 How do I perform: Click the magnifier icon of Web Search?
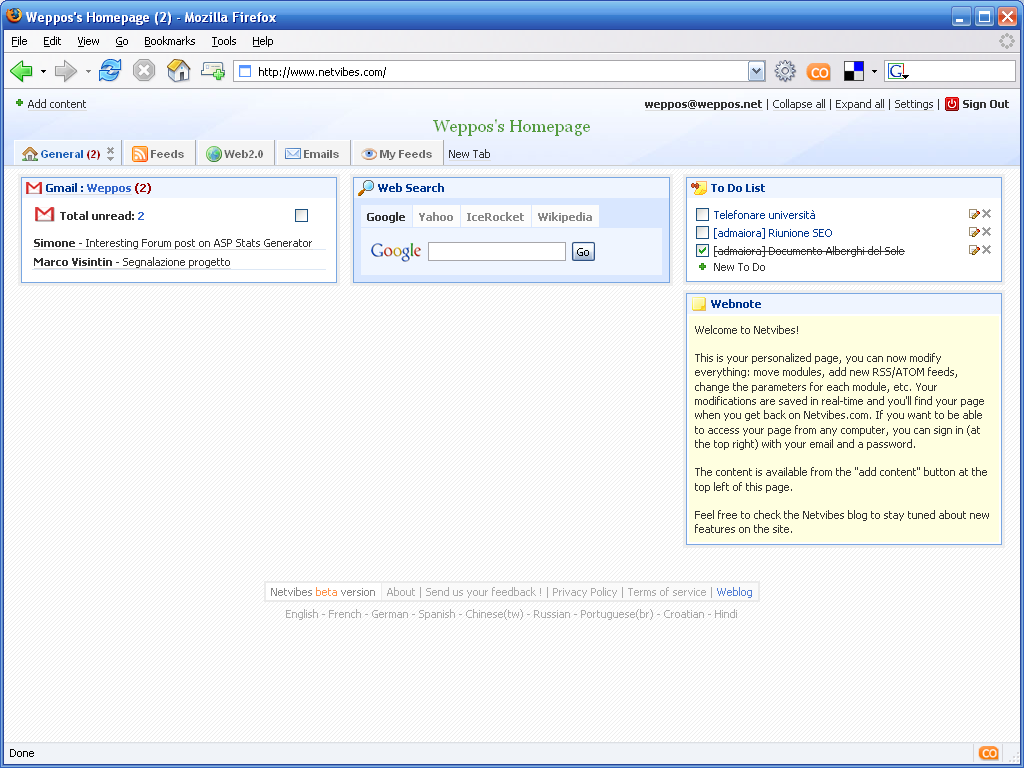tap(366, 187)
